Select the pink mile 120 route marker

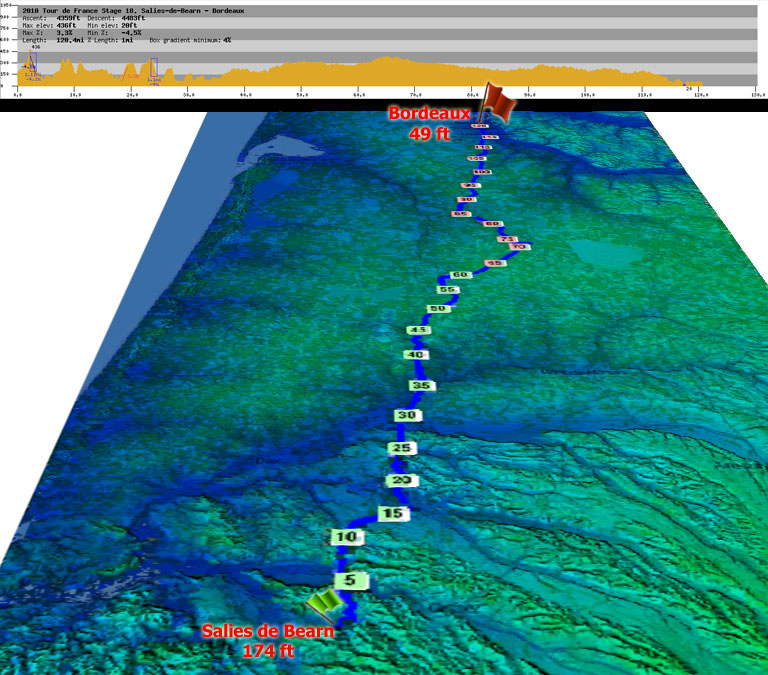[480, 126]
